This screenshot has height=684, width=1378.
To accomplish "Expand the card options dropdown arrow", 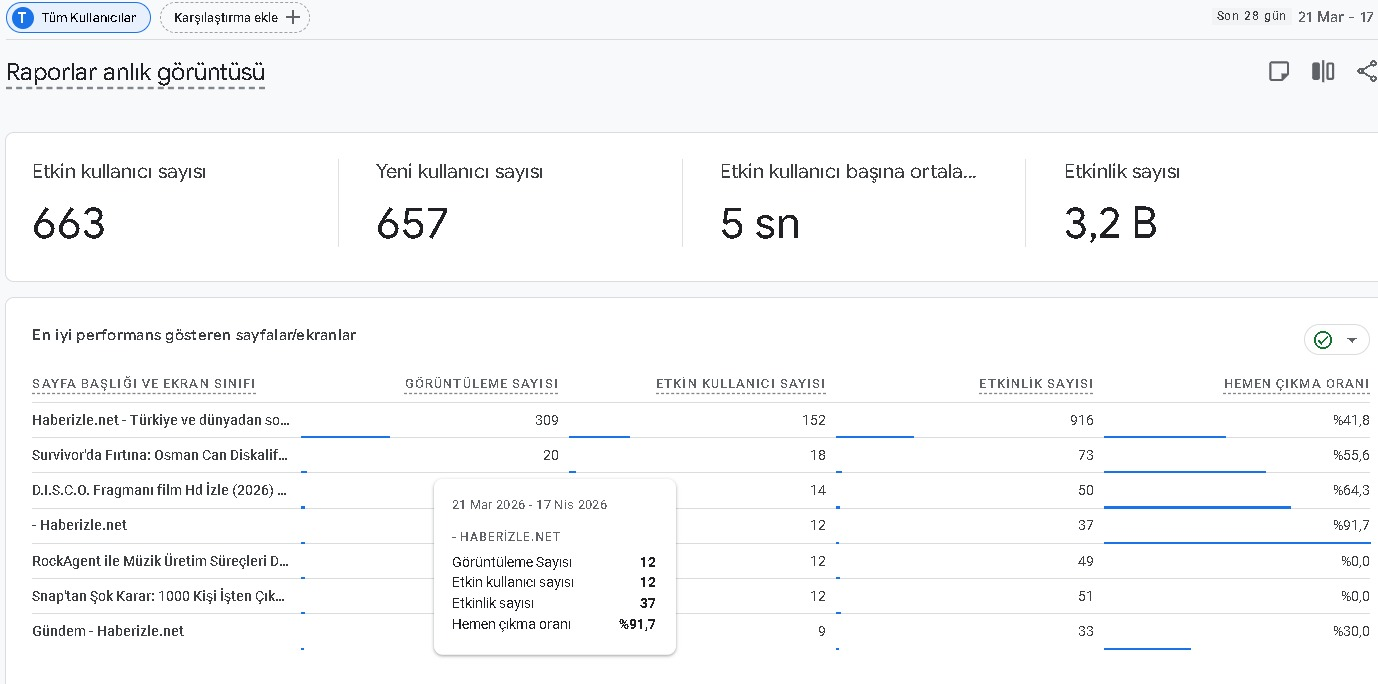I will pyautogui.click(x=1352, y=340).
